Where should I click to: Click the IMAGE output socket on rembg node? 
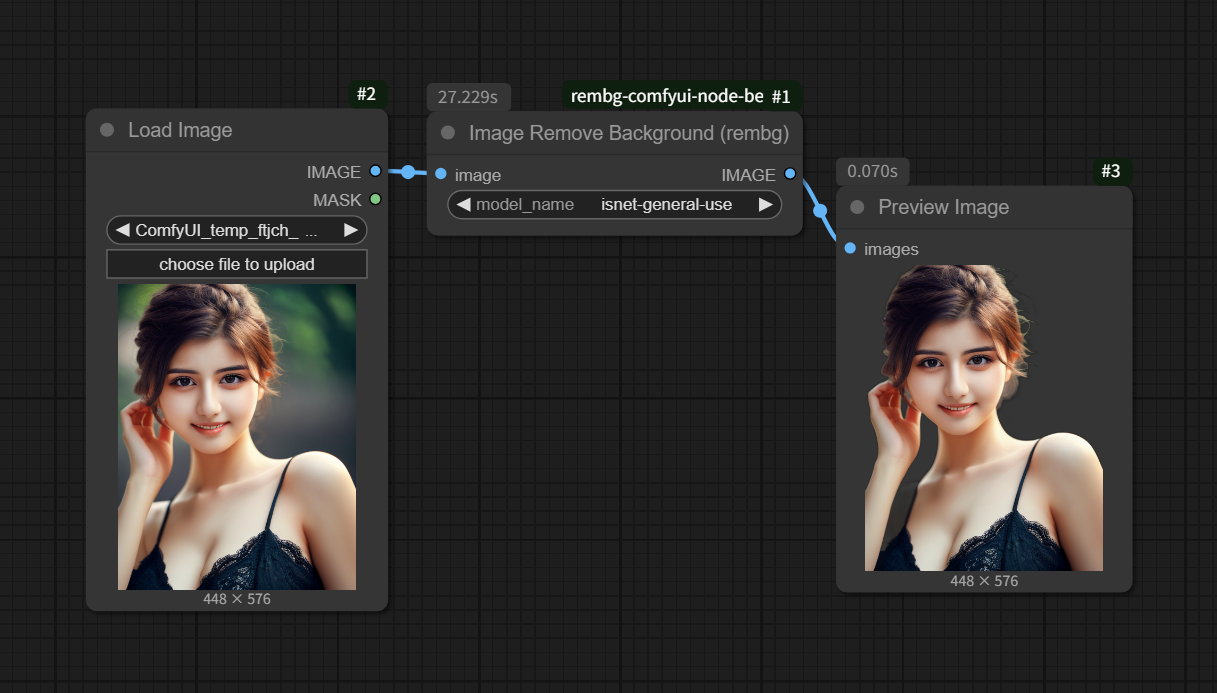coord(790,174)
